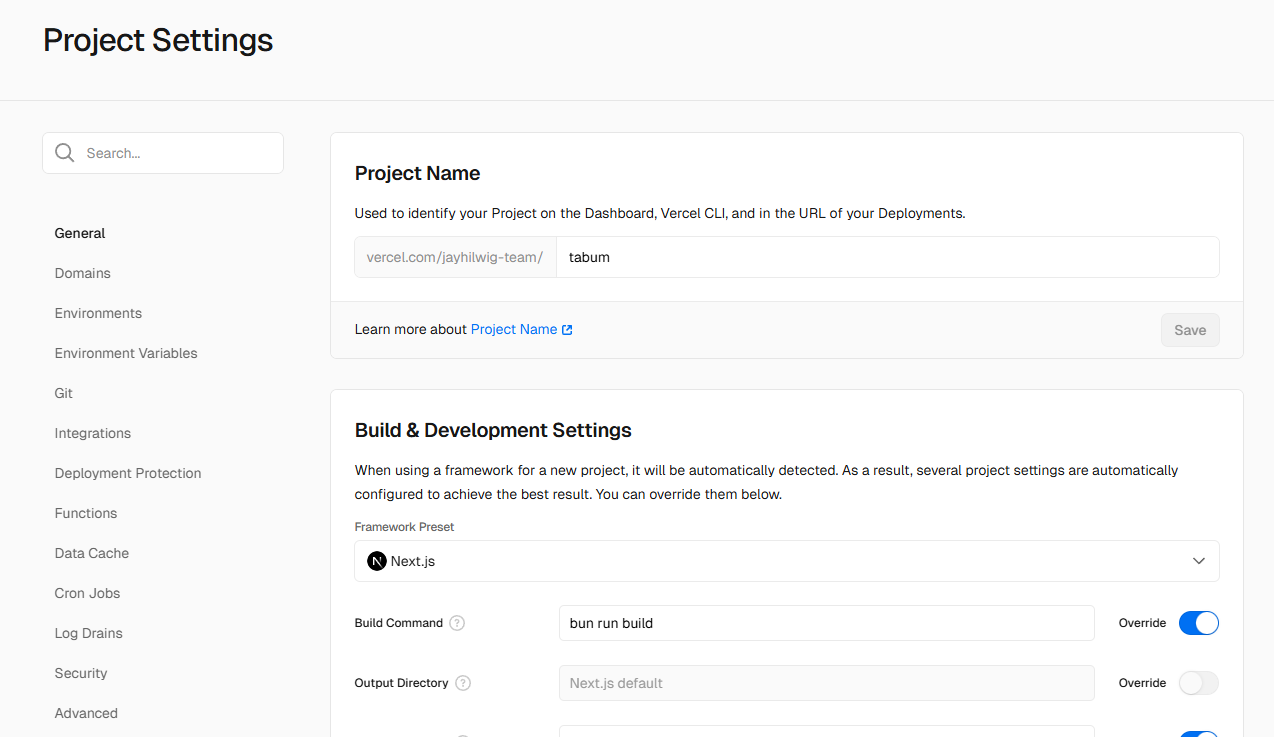Click the search magnifier icon in sidebar
This screenshot has height=737, width=1274.
(x=65, y=153)
